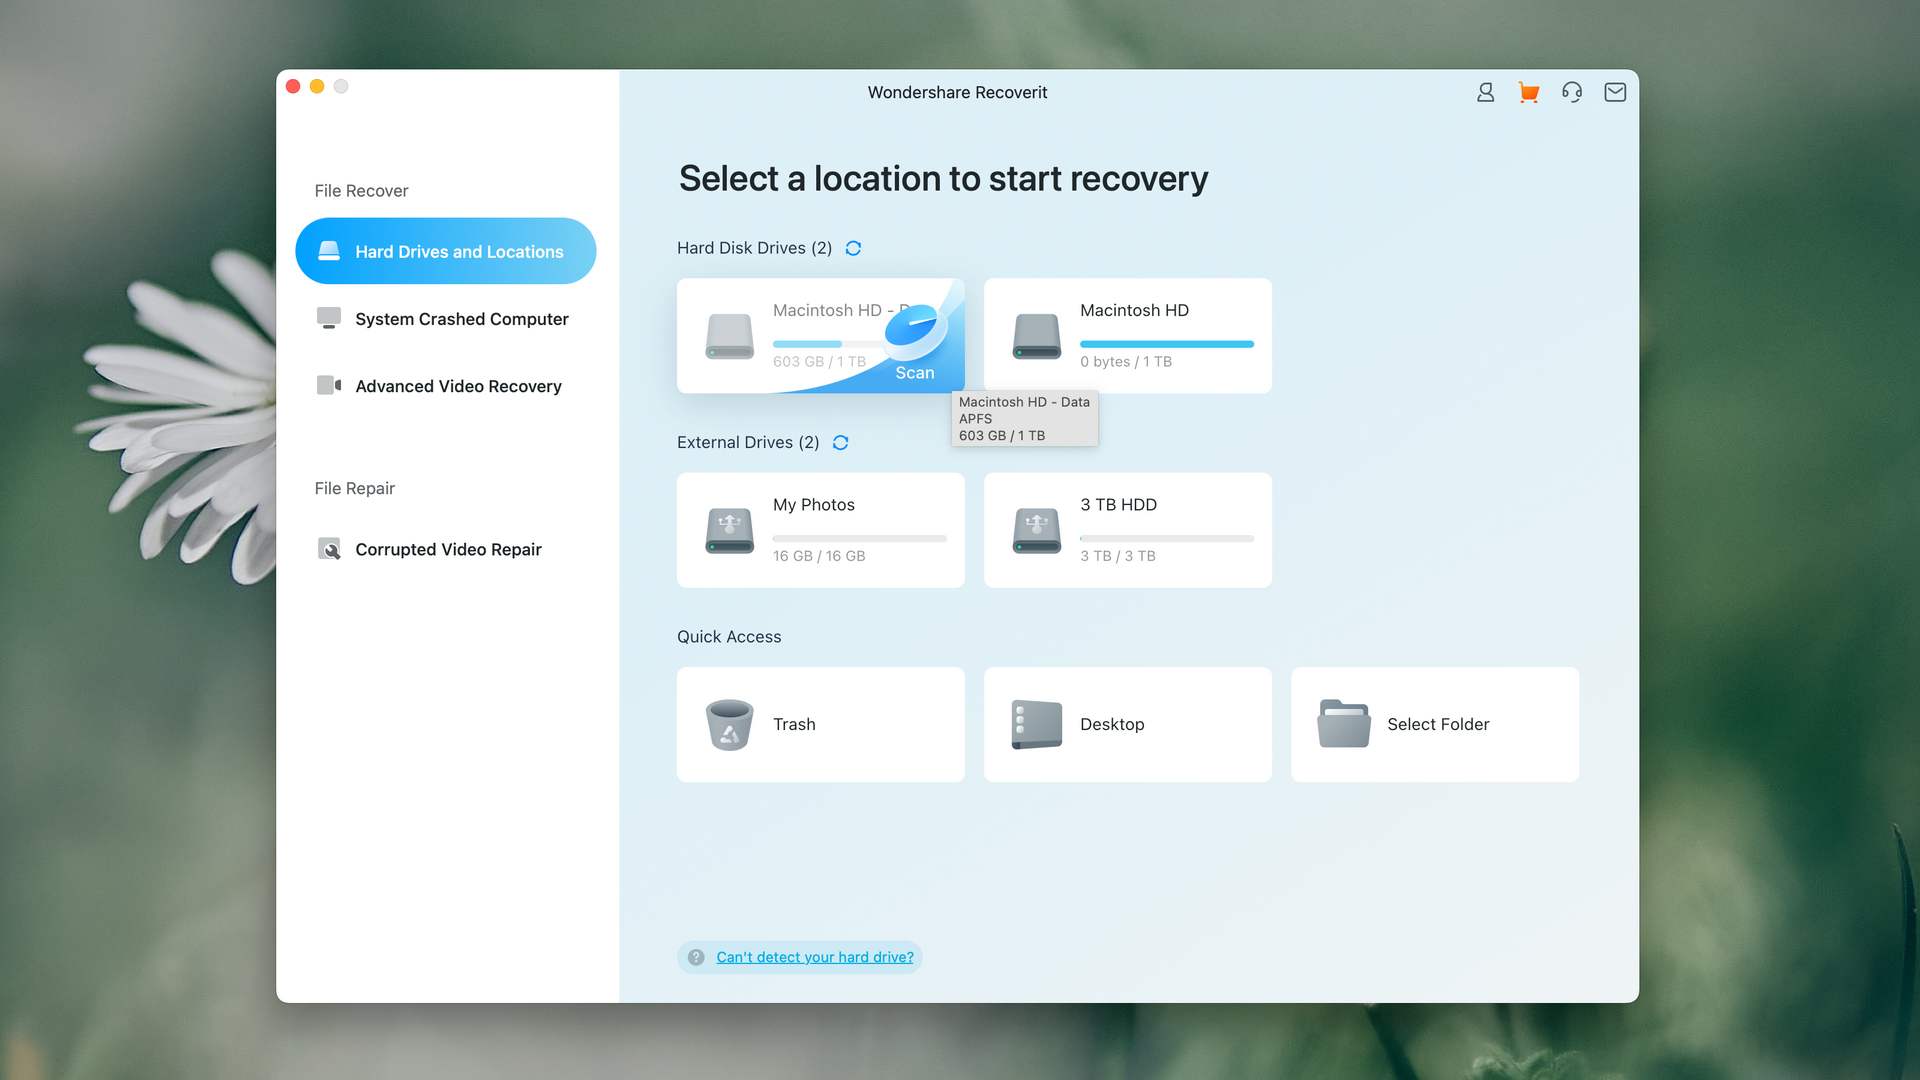Open the user account icon
Image resolution: width=1920 pixels, height=1080 pixels.
1485,92
